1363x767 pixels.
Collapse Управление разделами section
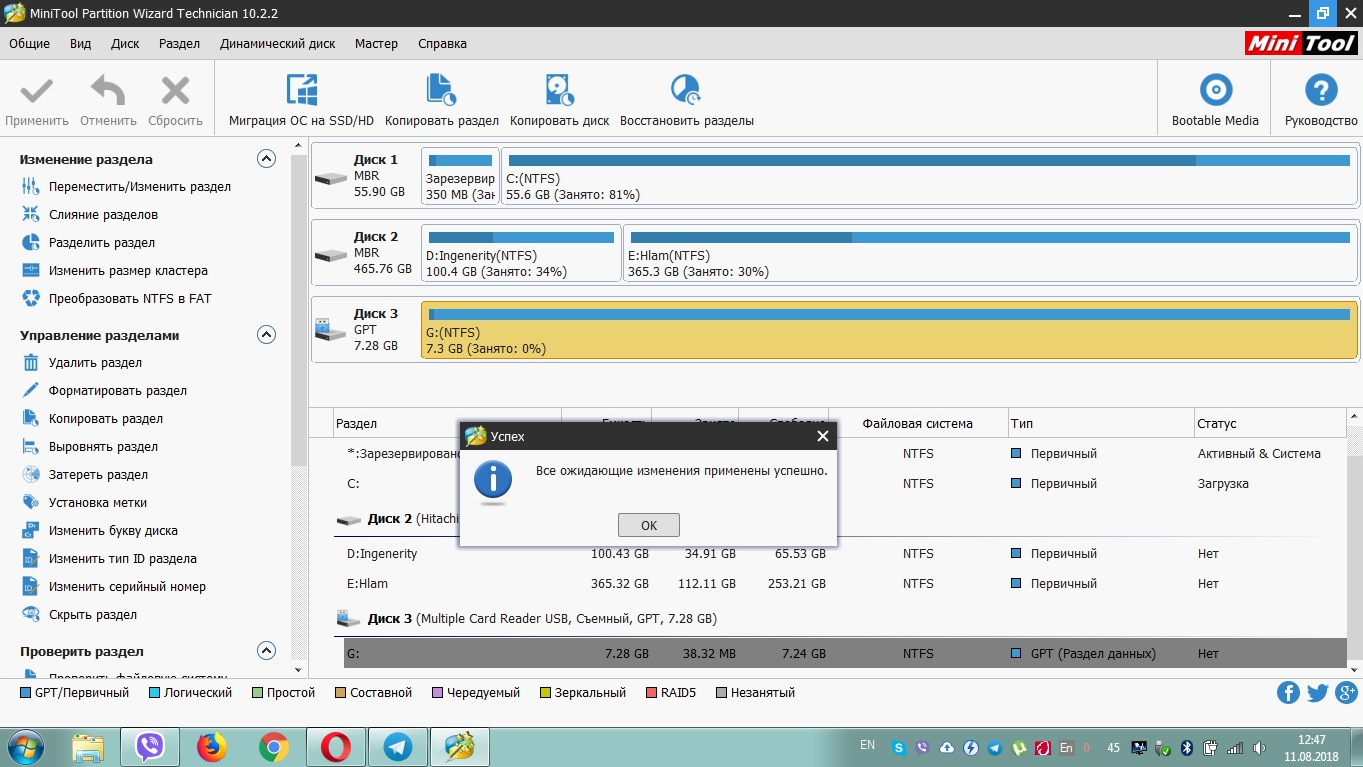click(266, 334)
